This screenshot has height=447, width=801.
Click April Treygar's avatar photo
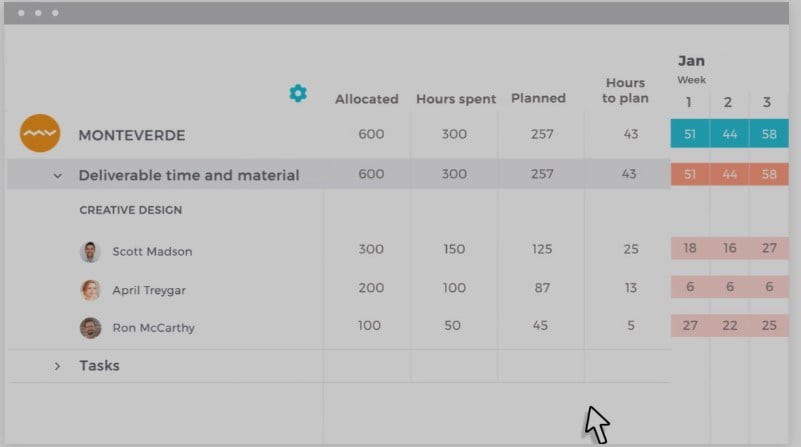pyautogui.click(x=90, y=290)
